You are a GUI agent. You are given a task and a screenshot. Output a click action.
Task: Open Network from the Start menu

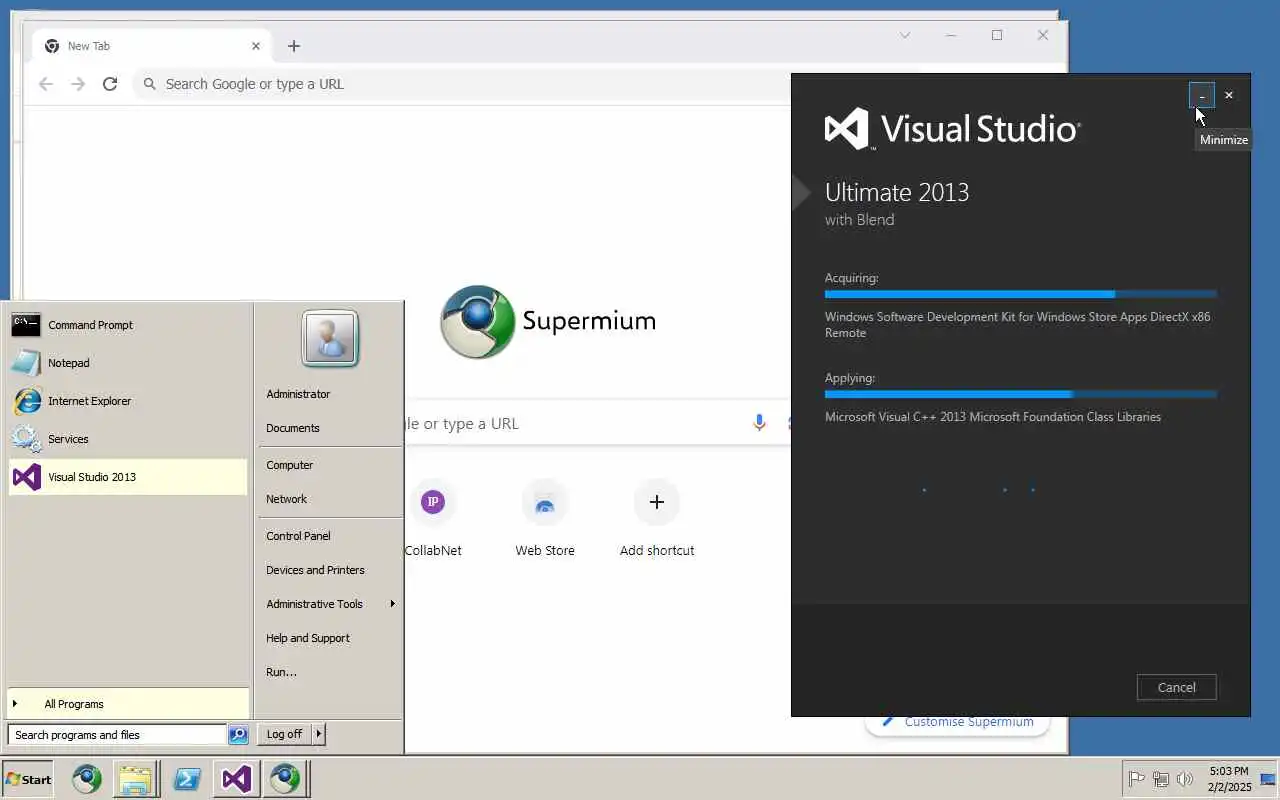329,499
